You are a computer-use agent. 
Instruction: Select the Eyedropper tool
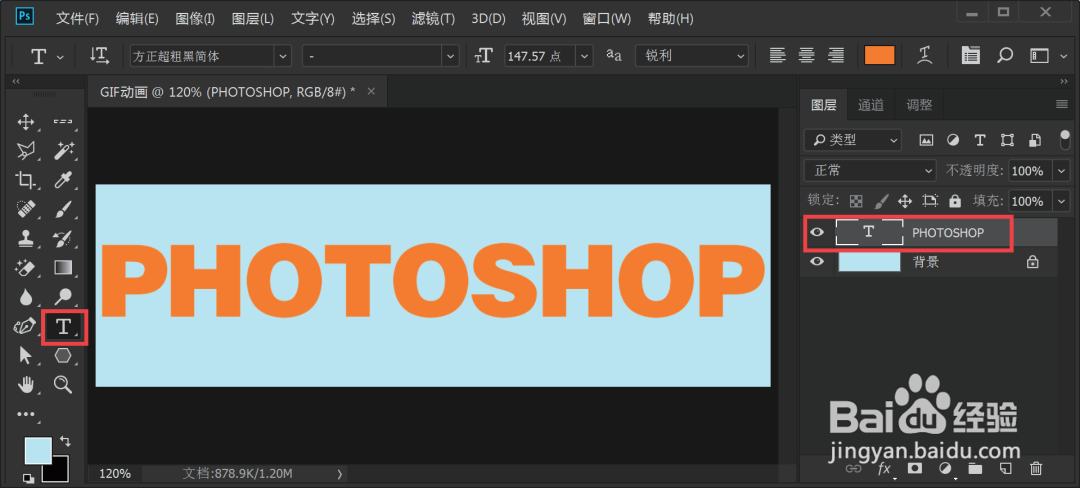[63, 180]
